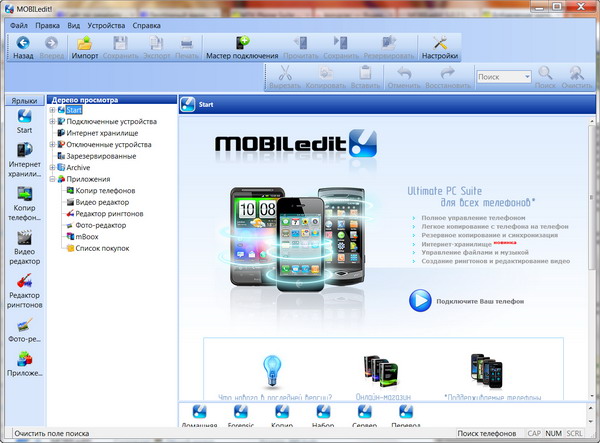The height and width of the screenshot is (443, 600).
Task: Open supported phones icon
Action: 486,370
